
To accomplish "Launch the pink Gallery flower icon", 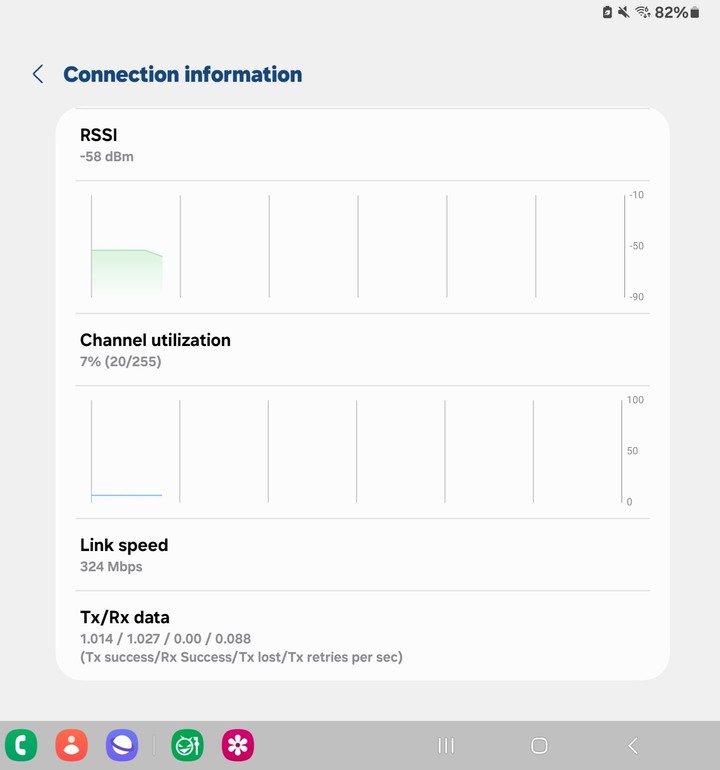I will (x=238, y=745).
